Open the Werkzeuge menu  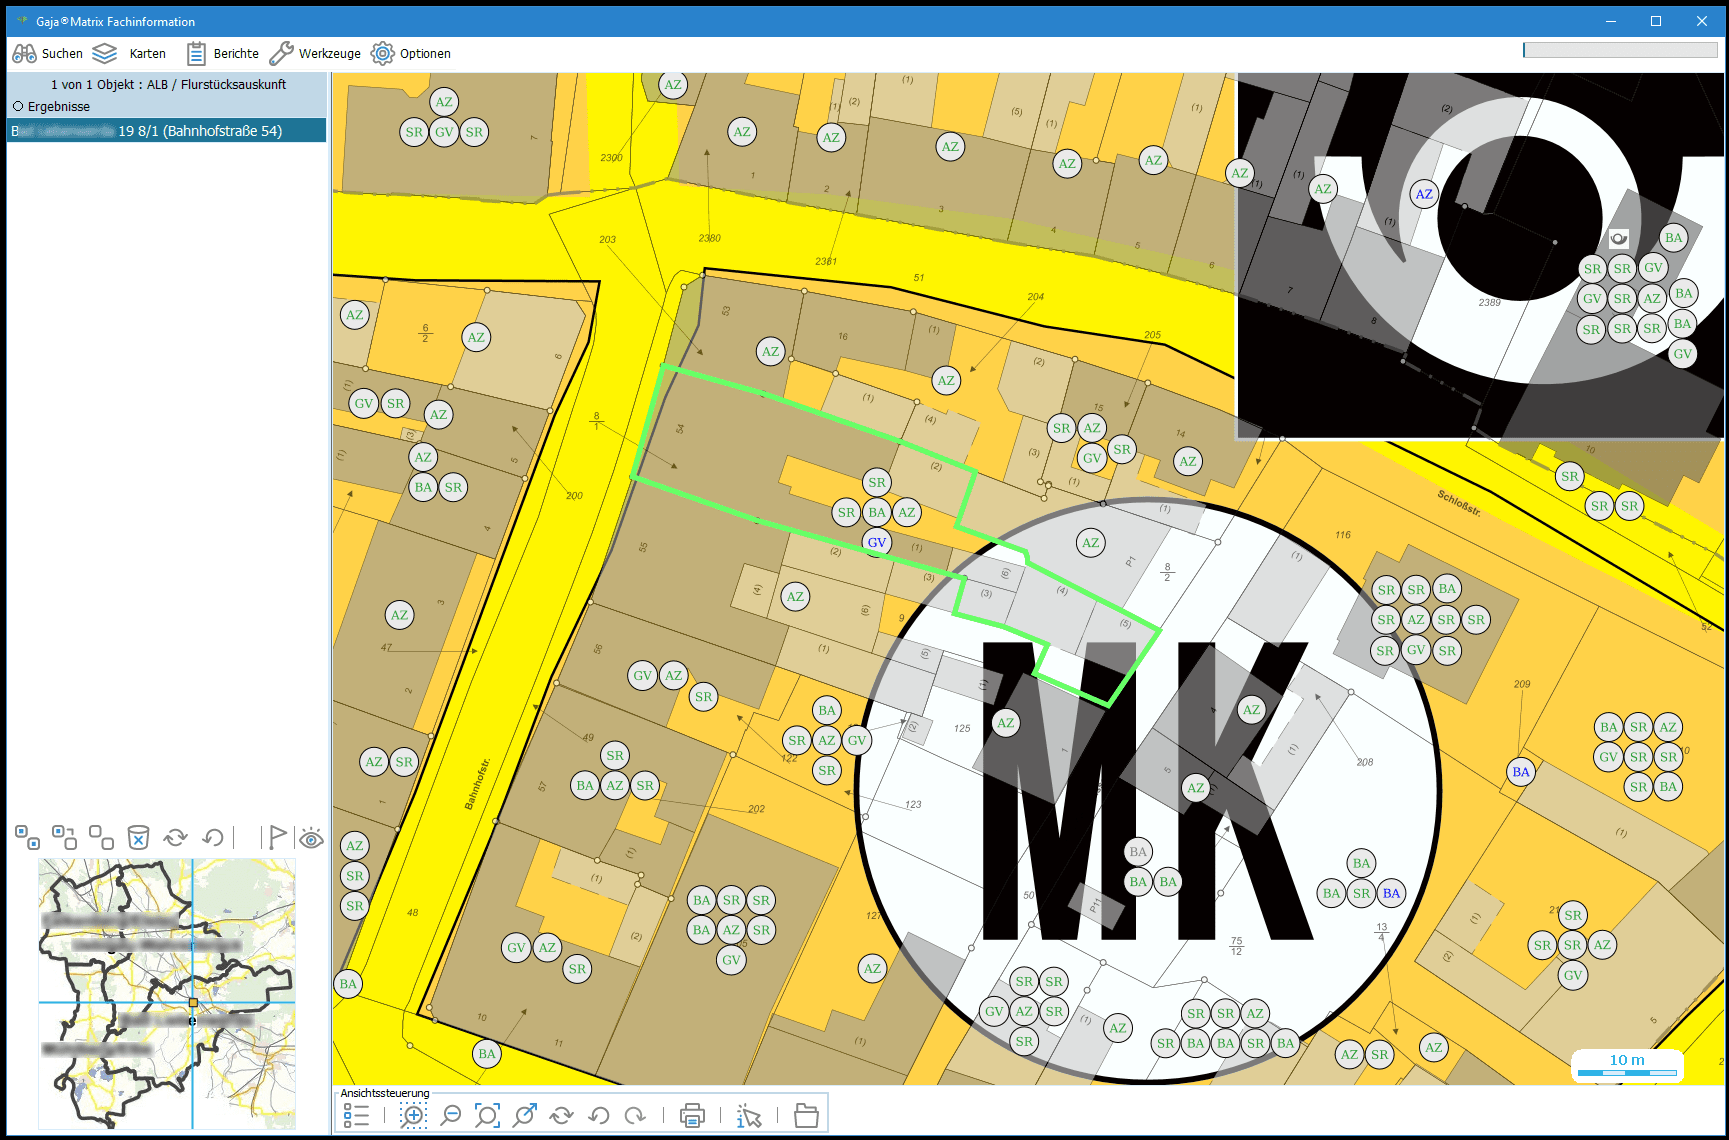click(x=315, y=54)
